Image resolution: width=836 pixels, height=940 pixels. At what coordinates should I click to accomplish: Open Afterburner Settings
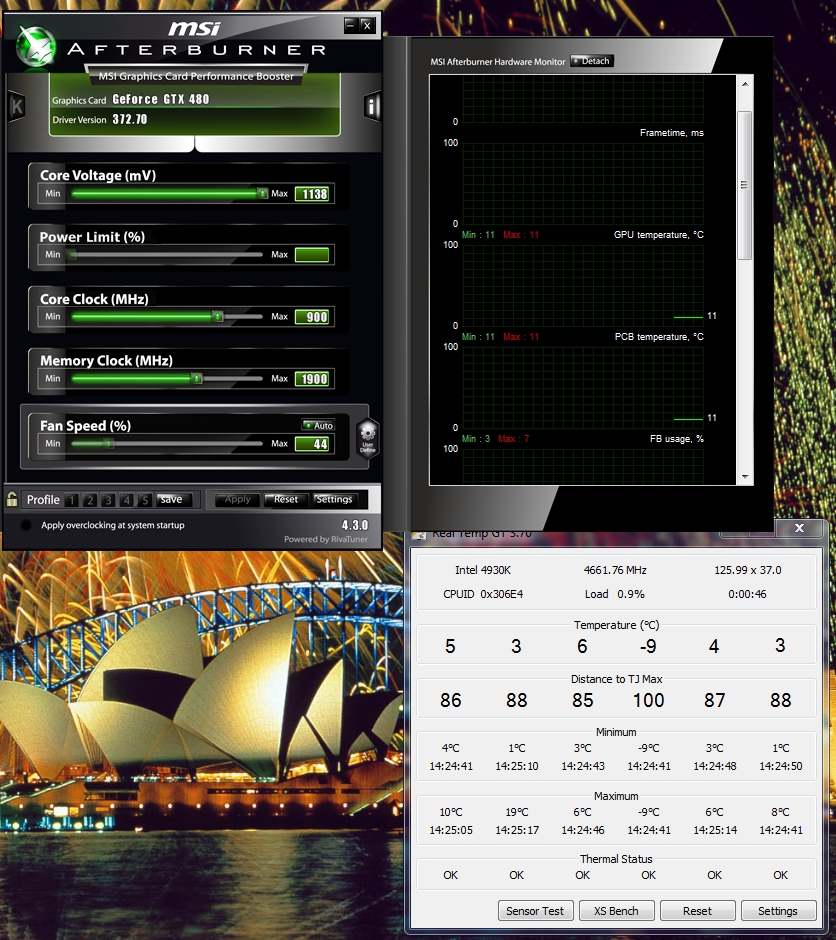click(334, 499)
